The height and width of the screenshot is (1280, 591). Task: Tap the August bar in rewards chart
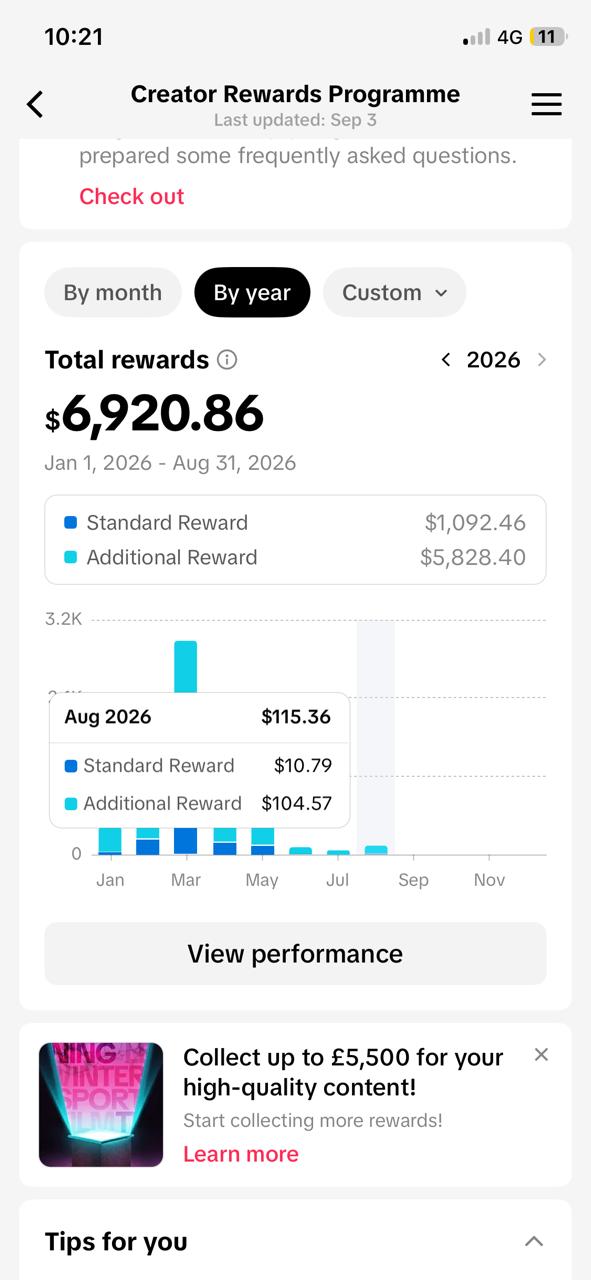click(376, 850)
